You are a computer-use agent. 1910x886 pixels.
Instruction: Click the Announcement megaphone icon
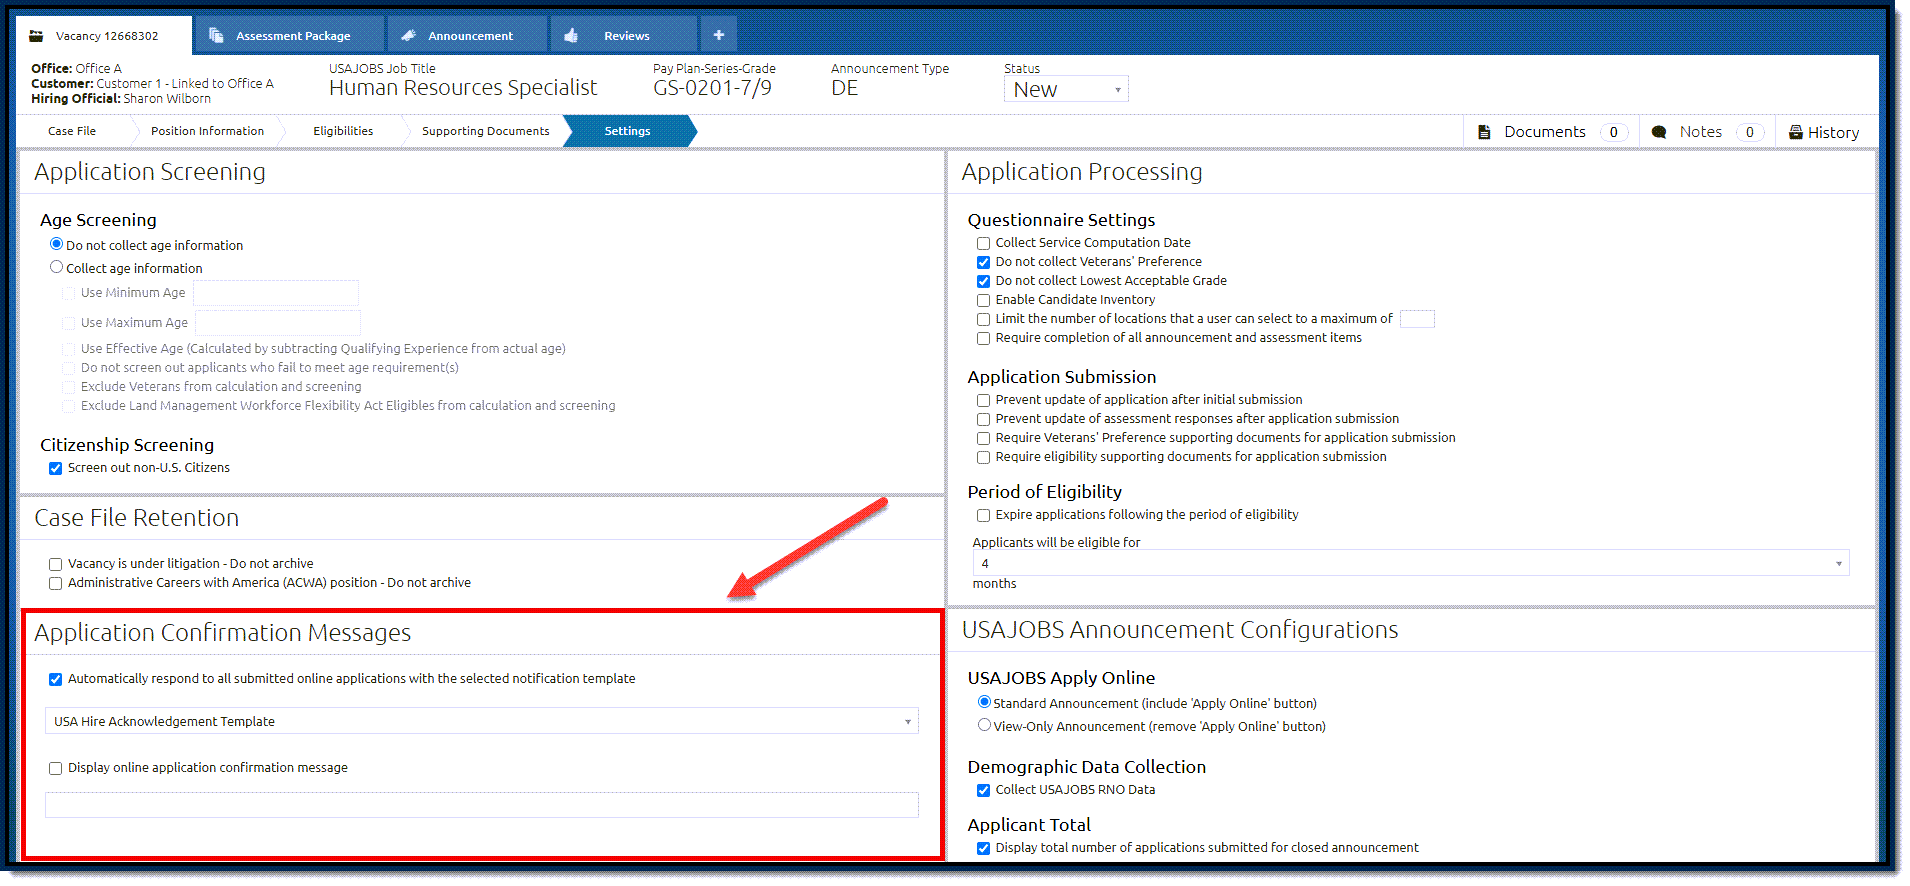[x=408, y=35]
